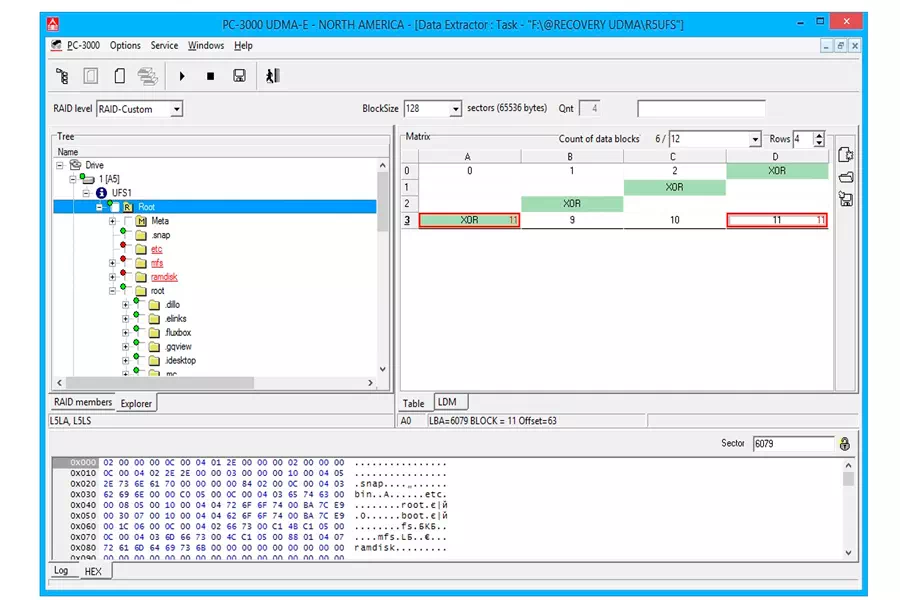Viewport: 900px width, 600px height.
Task: Click the tree scroll down arrow
Action: (x=382, y=369)
